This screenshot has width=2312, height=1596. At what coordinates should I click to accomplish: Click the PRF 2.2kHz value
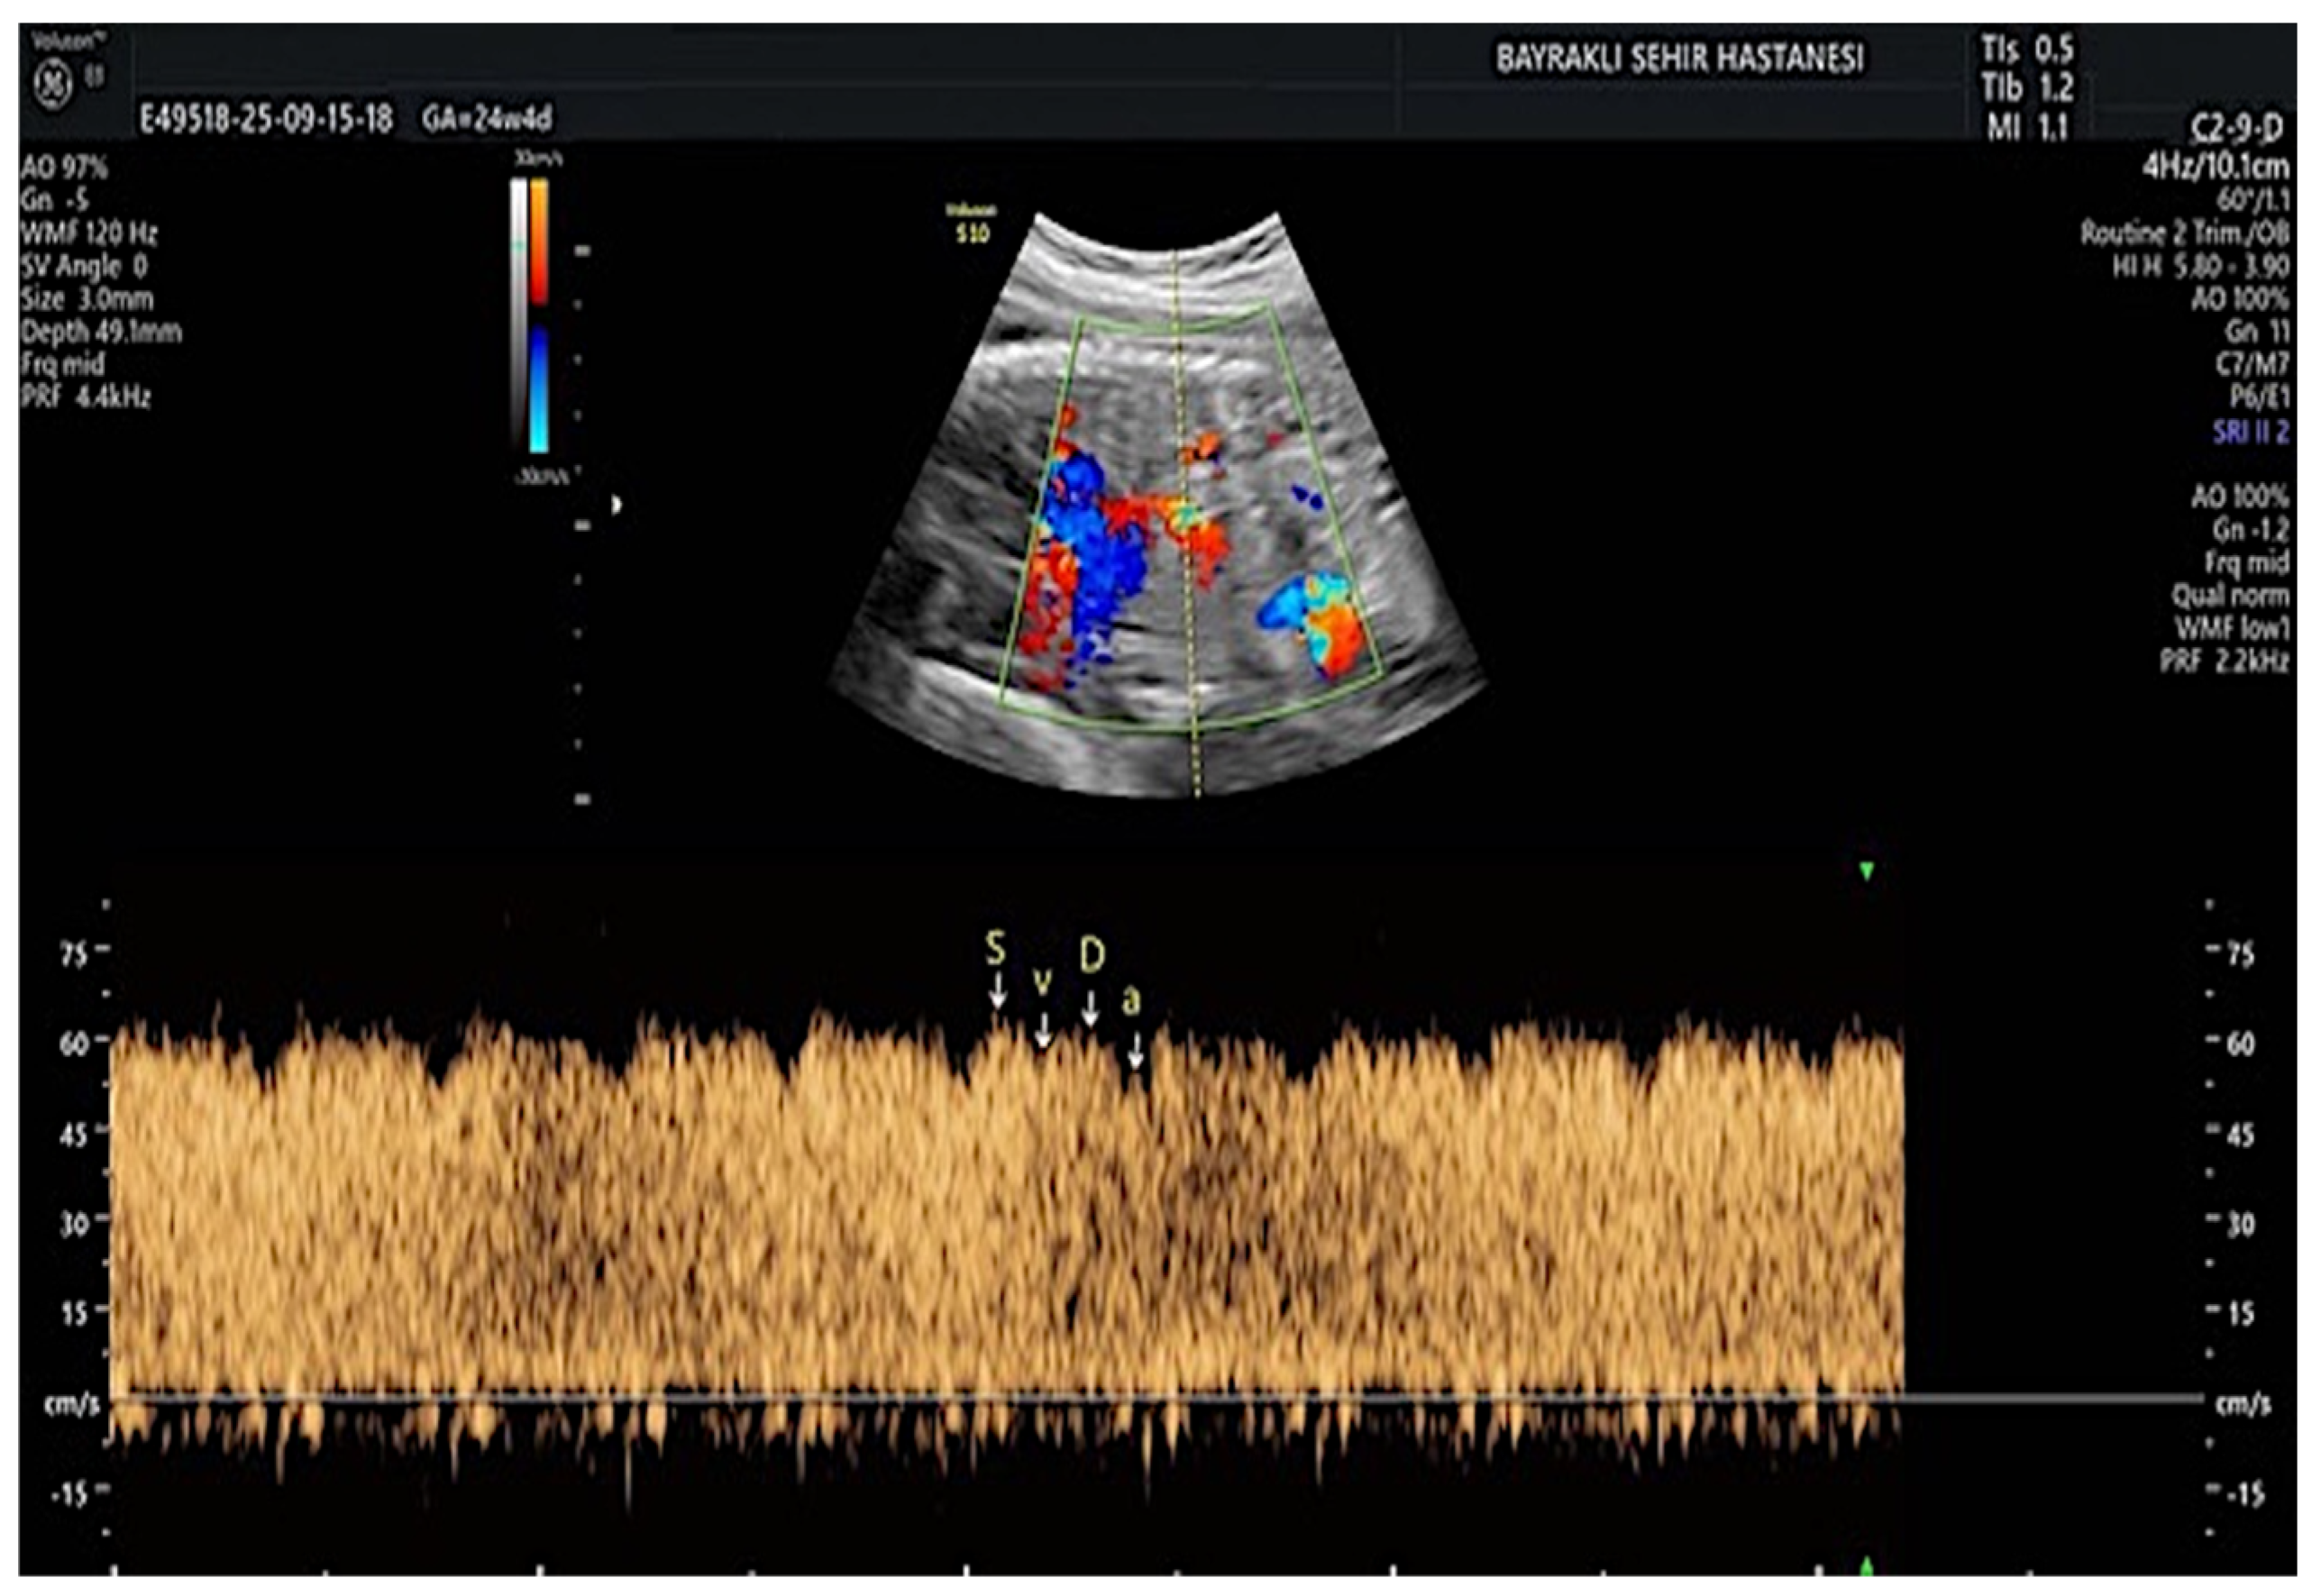pyautogui.click(x=2224, y=662)
